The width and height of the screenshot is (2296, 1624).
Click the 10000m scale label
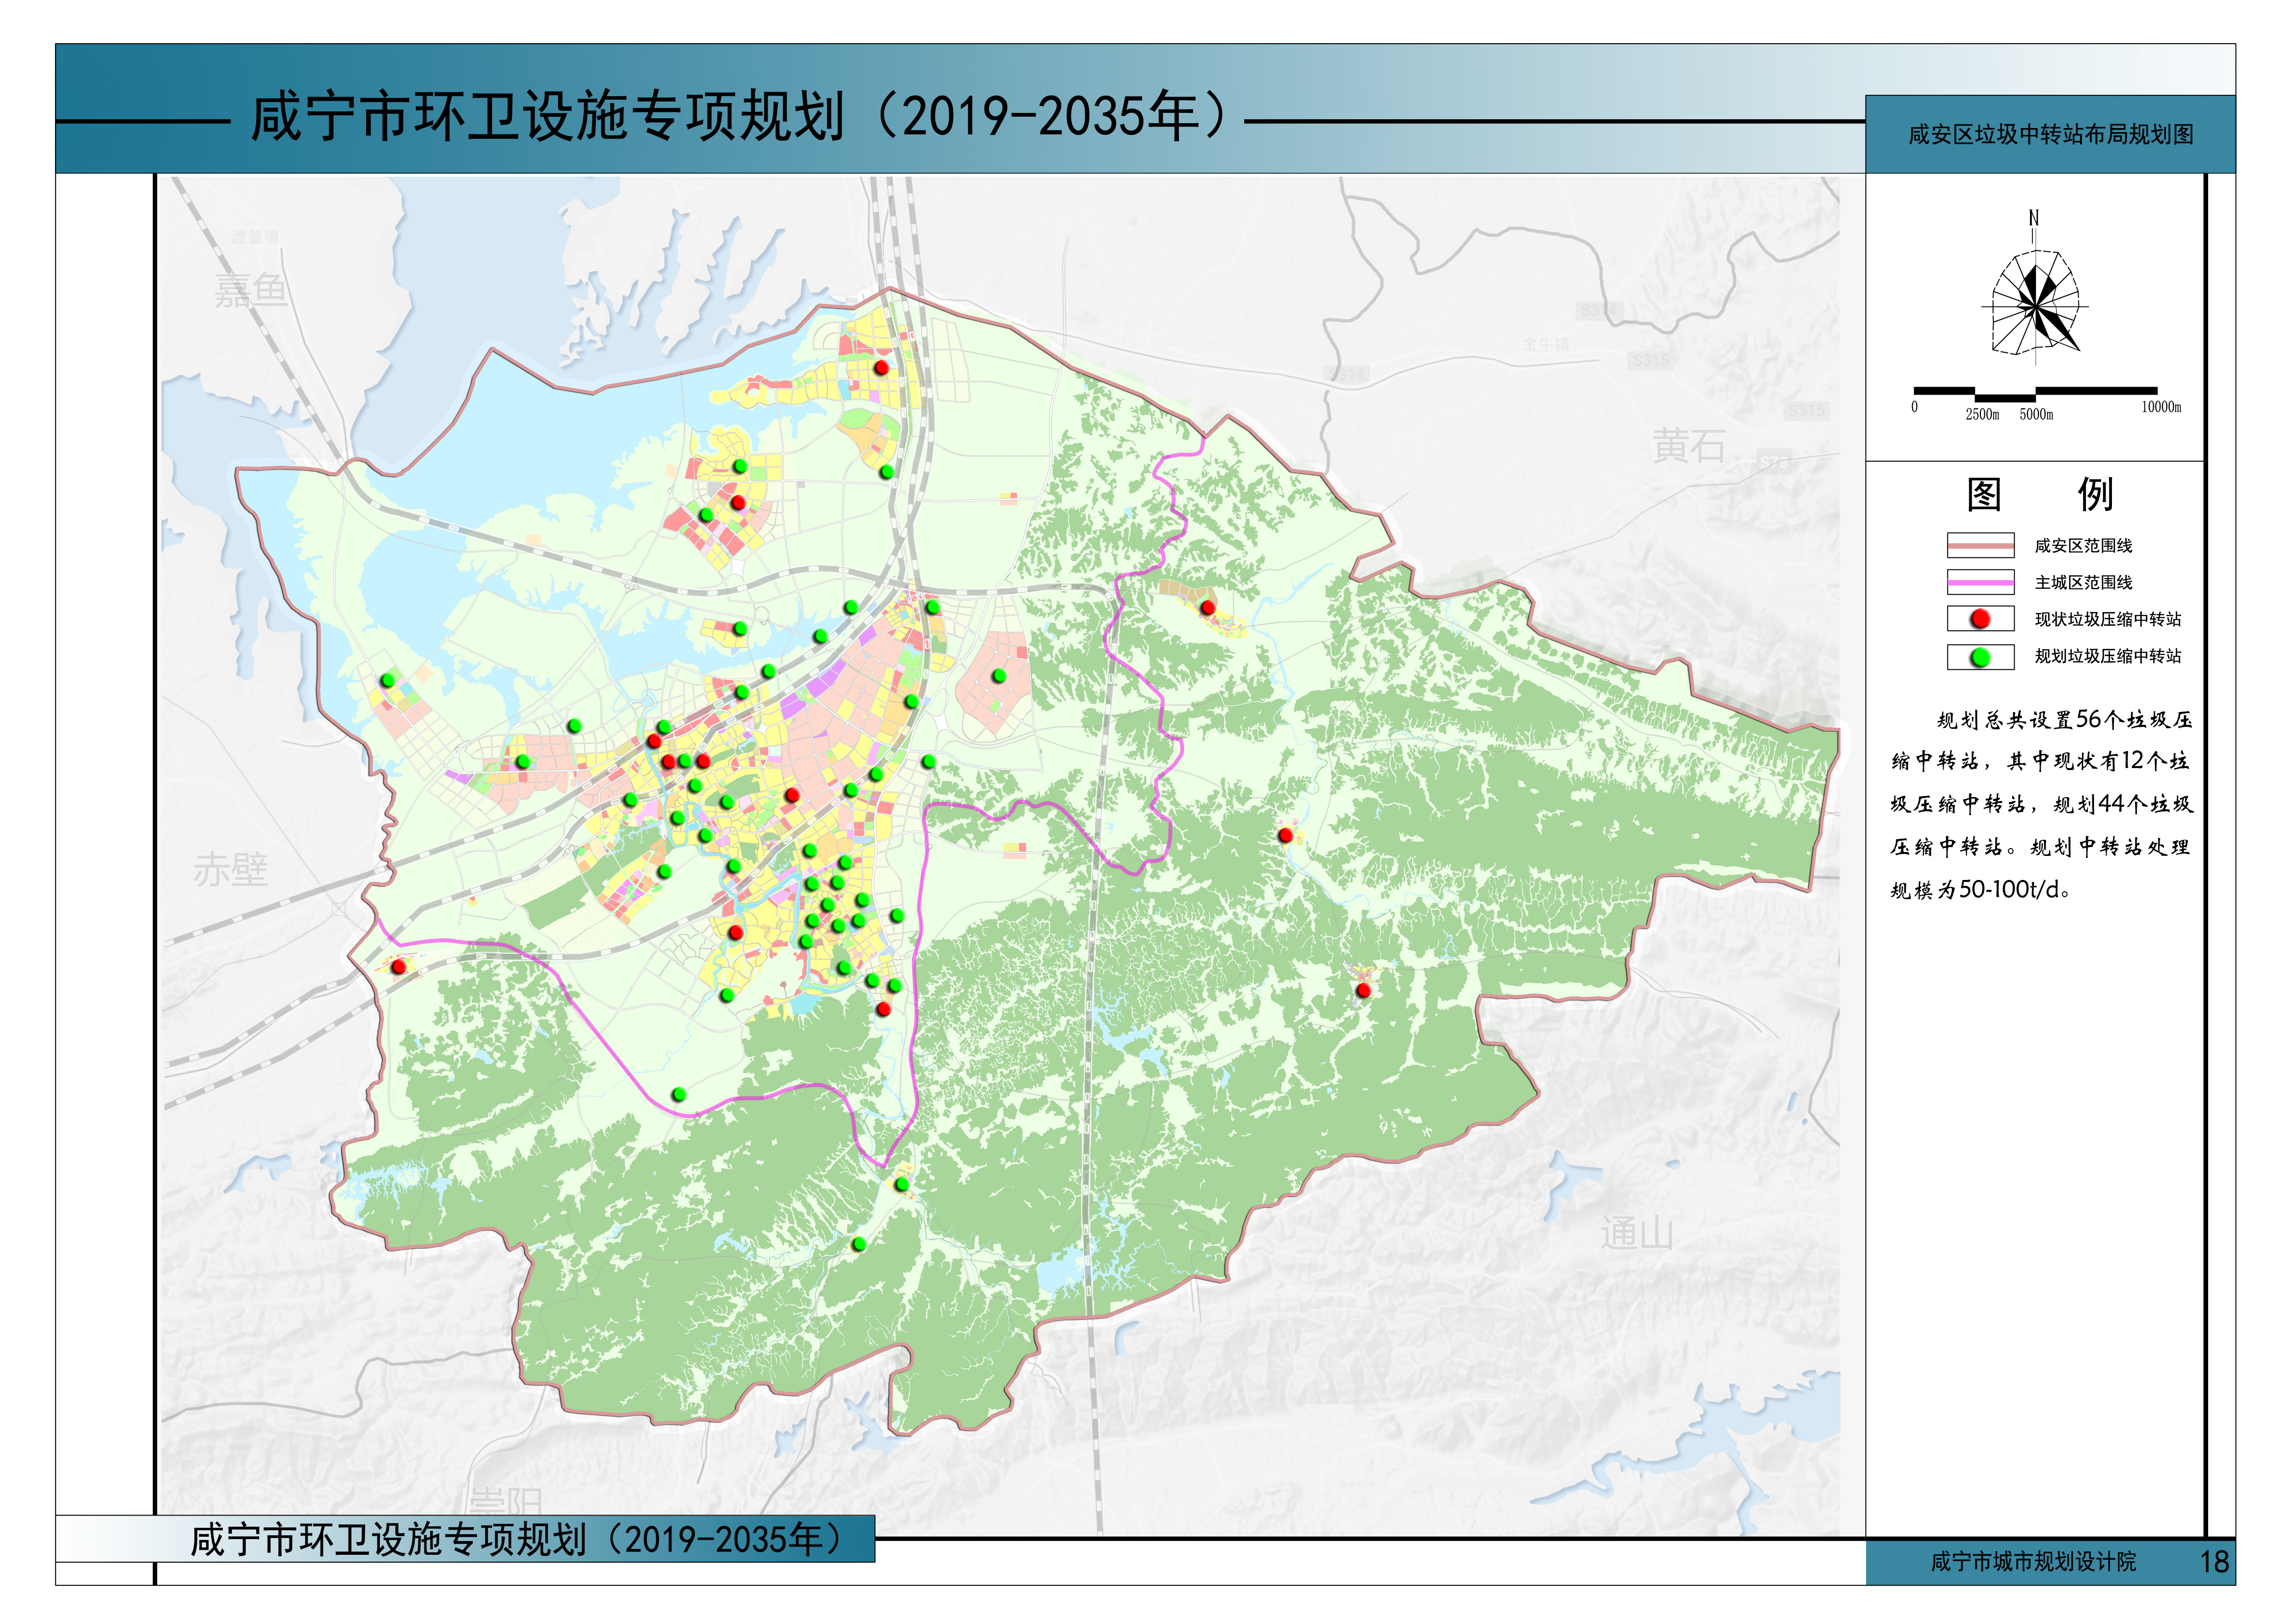coord(2161,407)
